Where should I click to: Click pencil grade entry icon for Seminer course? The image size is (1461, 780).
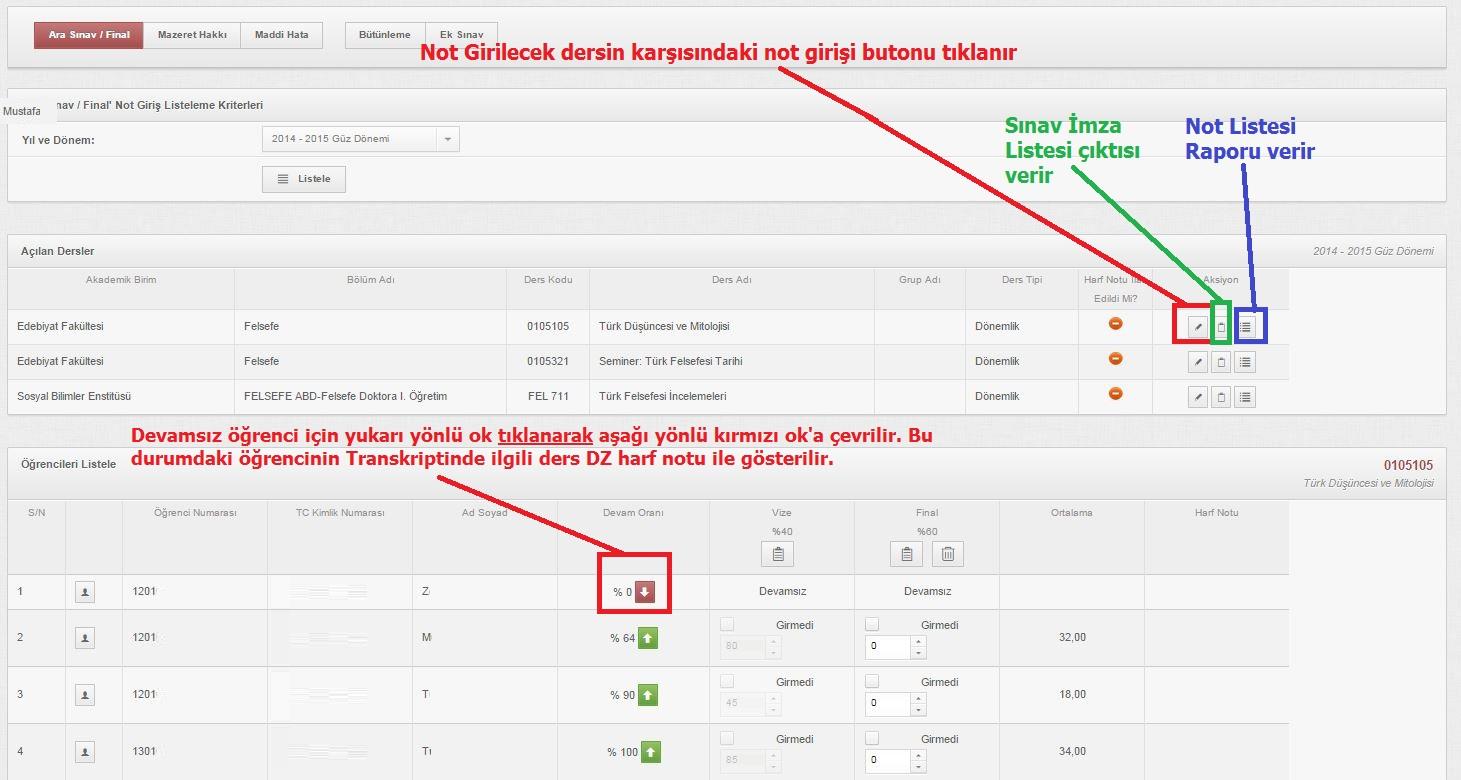(x=1197, y=362)
